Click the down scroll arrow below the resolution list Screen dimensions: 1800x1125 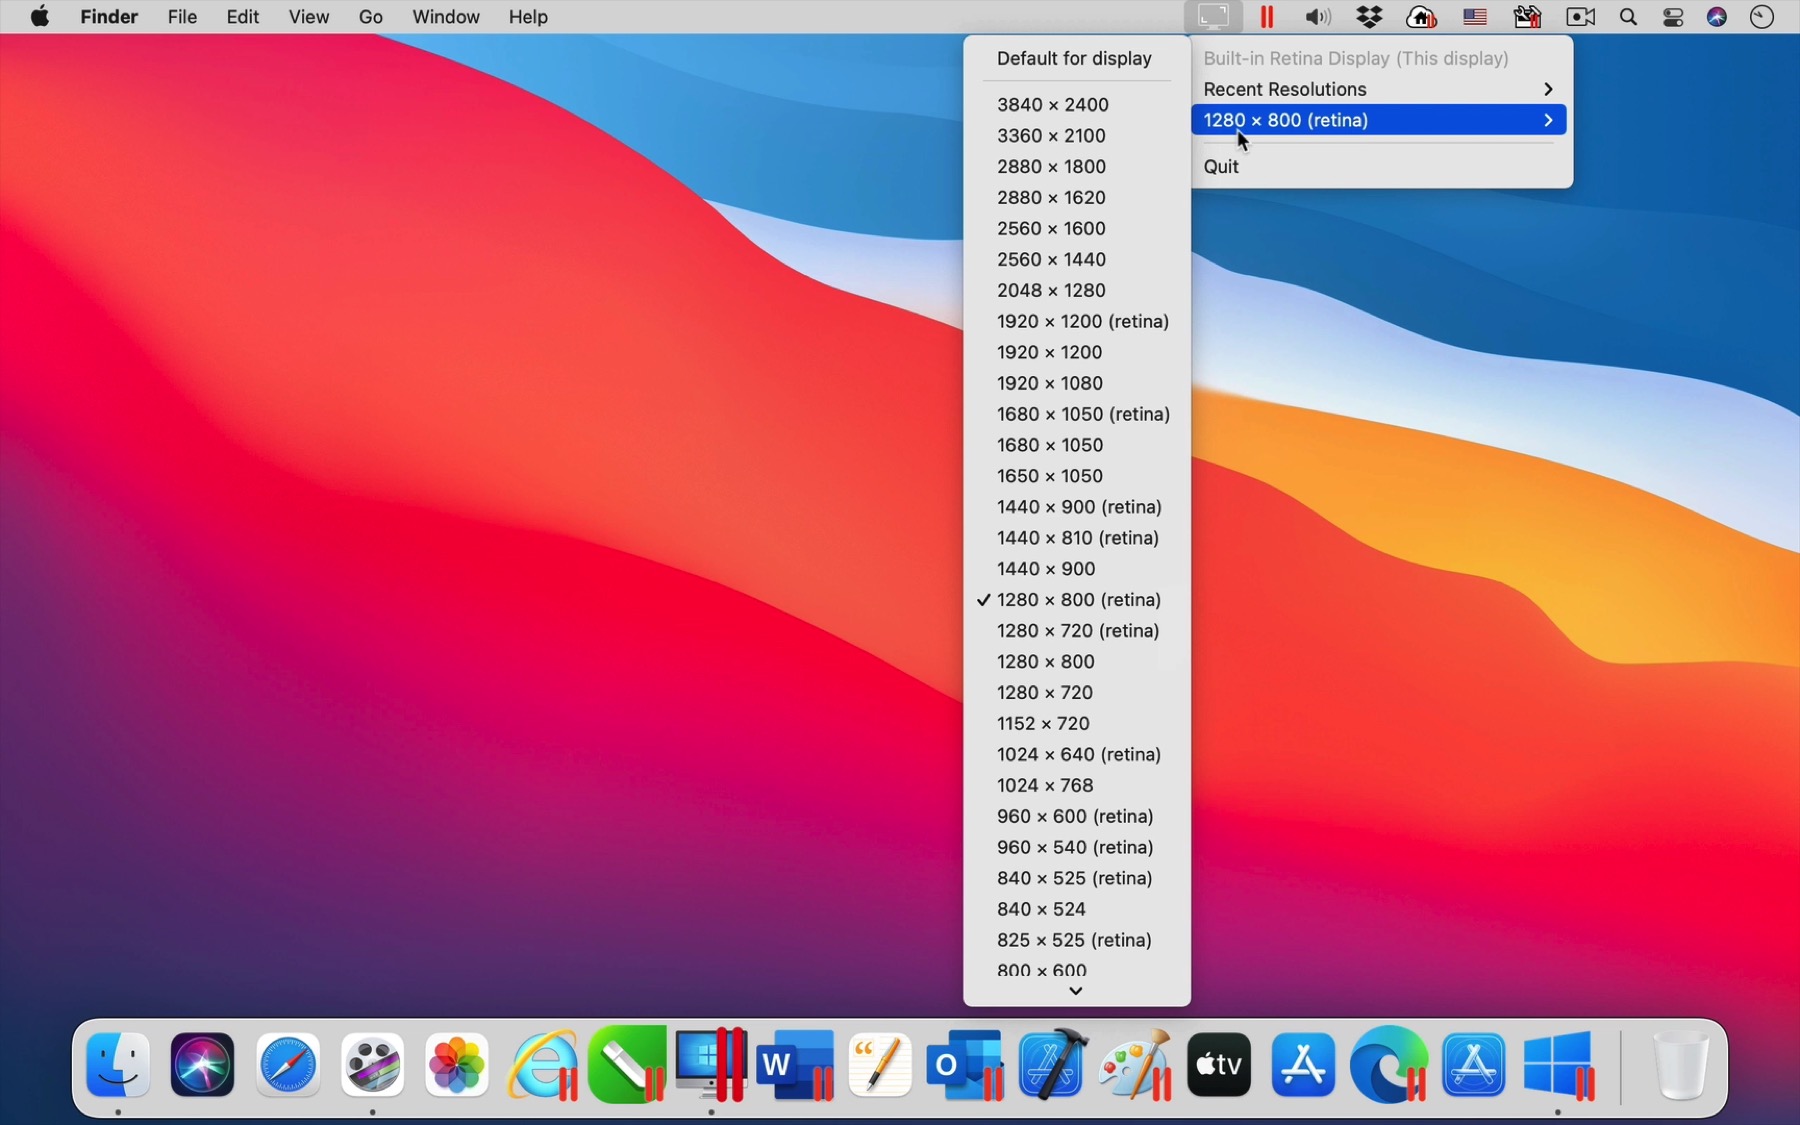[x=1076, y=991]
